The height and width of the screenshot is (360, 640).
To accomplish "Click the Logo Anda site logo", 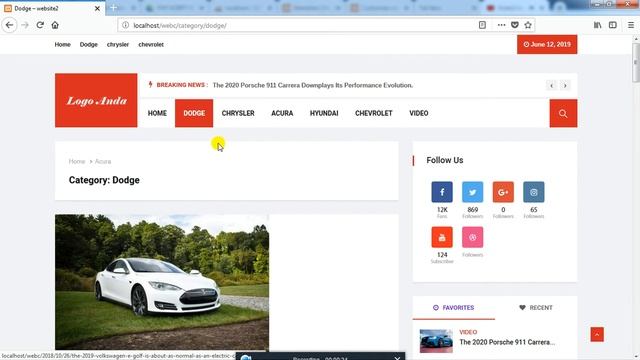I will [x=96, y=100].
